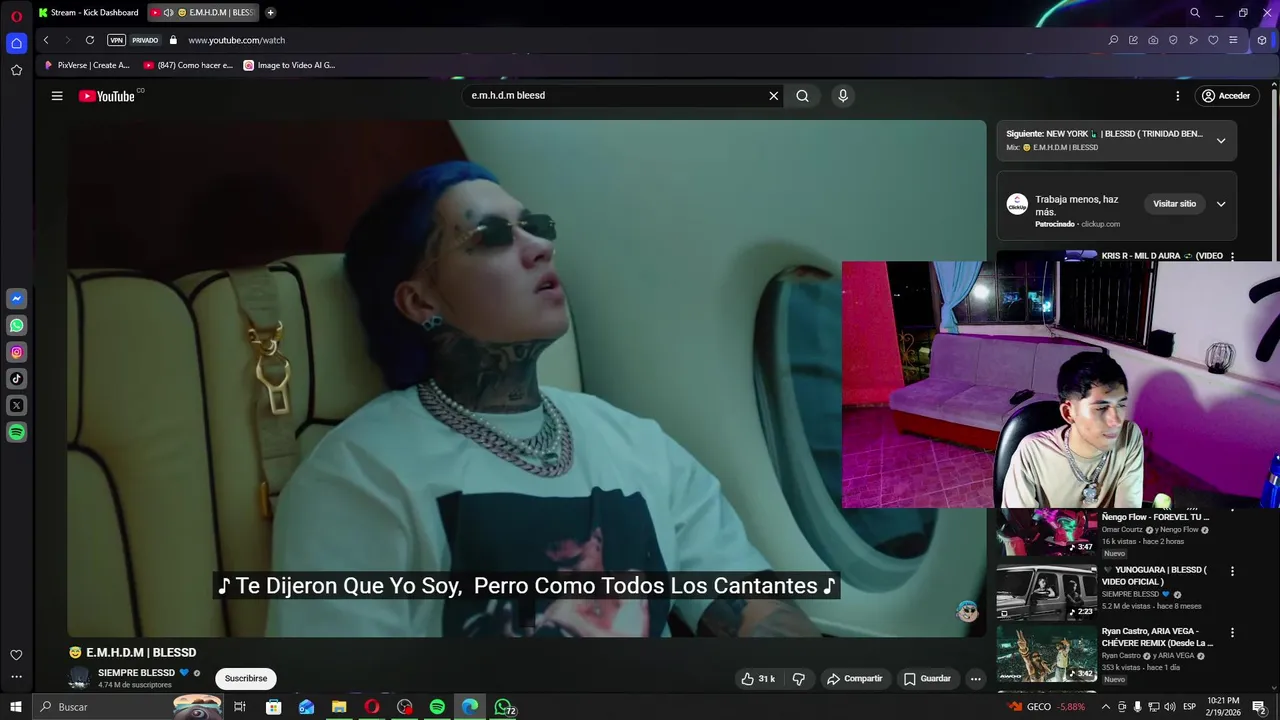Toggle the VPN badge
This screenshot has height=720, width=1280.
point(117,40)
